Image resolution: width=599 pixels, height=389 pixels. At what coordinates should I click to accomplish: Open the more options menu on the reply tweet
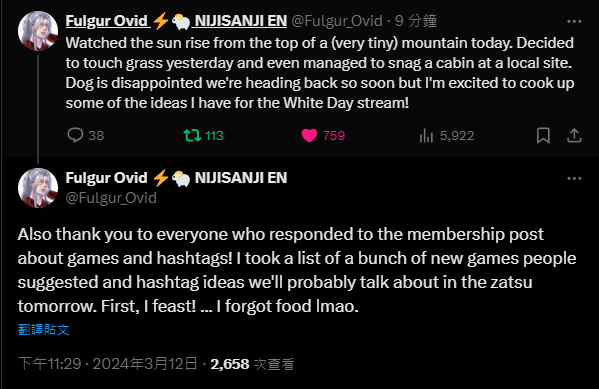(x=574, y=178)
